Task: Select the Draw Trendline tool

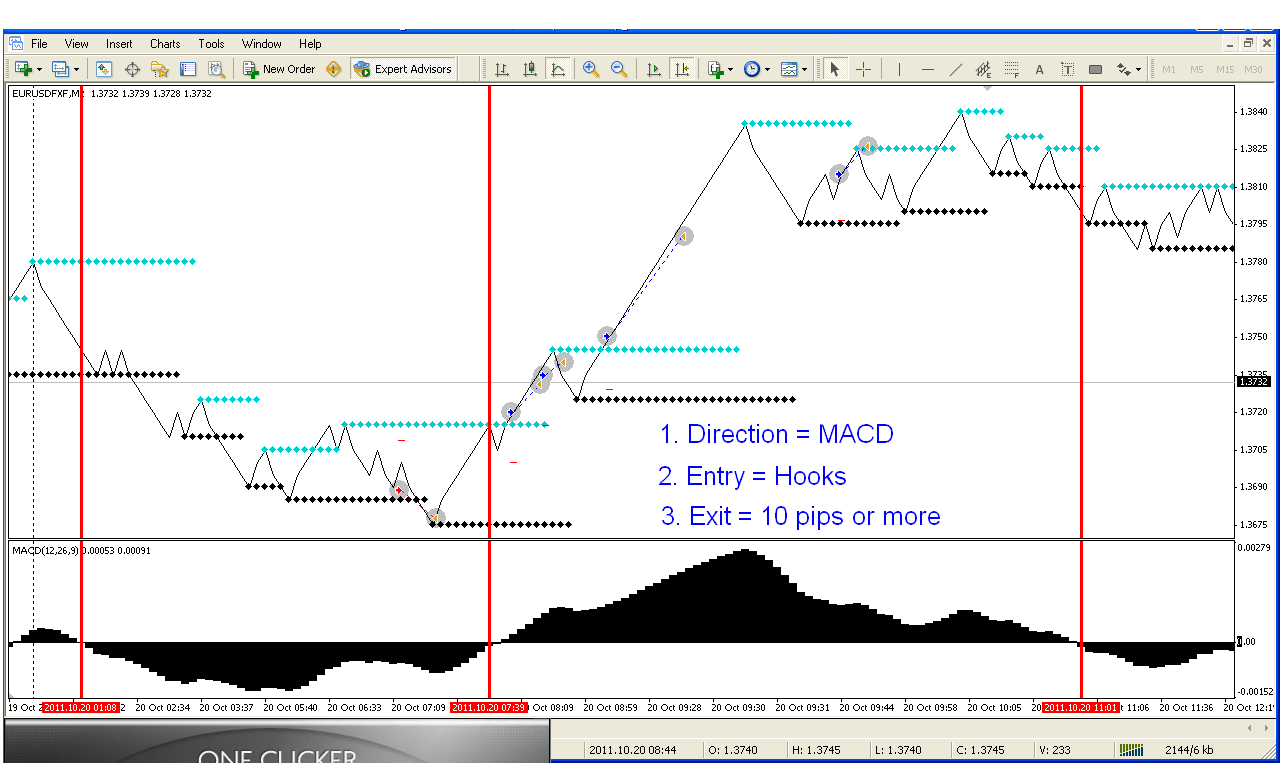Action: [955, 69]
